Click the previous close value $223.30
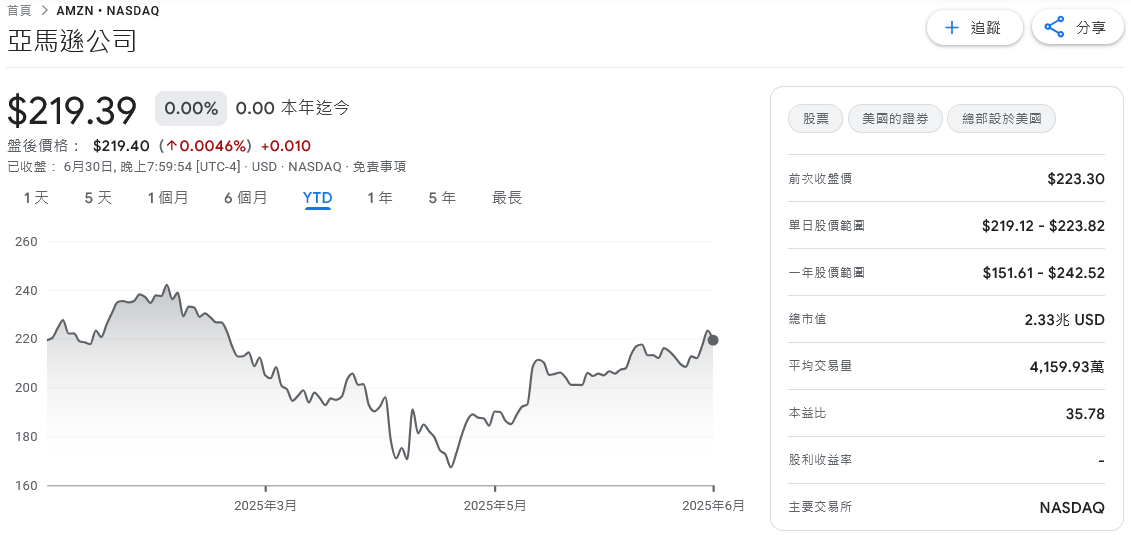Viewport: 1131px width, 535px height. click(x=1075, y=178)
